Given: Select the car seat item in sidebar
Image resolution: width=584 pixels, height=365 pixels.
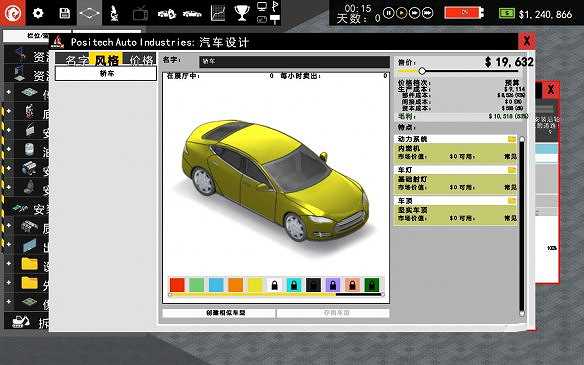Looking at the screenshot, I should [29, 188].
